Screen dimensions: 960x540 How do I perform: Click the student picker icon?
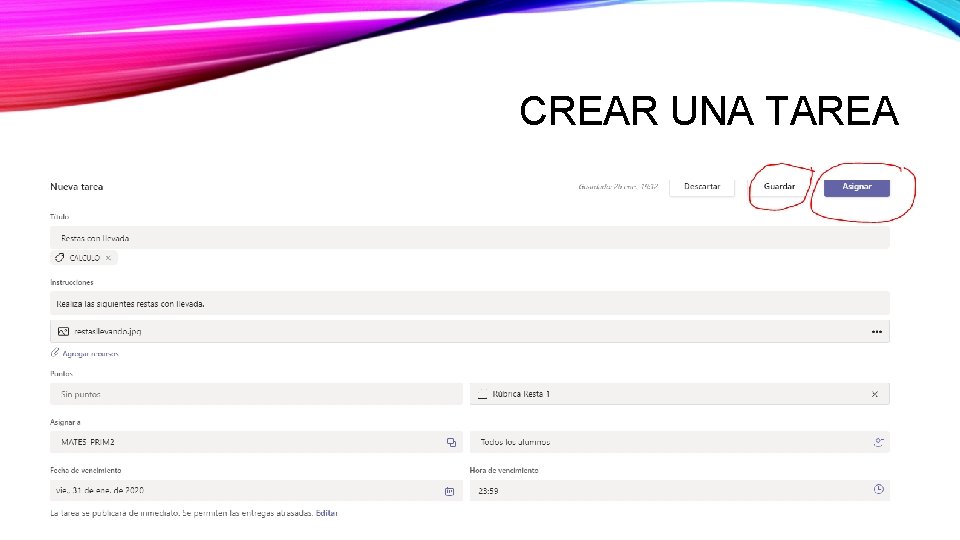point(879,442)
